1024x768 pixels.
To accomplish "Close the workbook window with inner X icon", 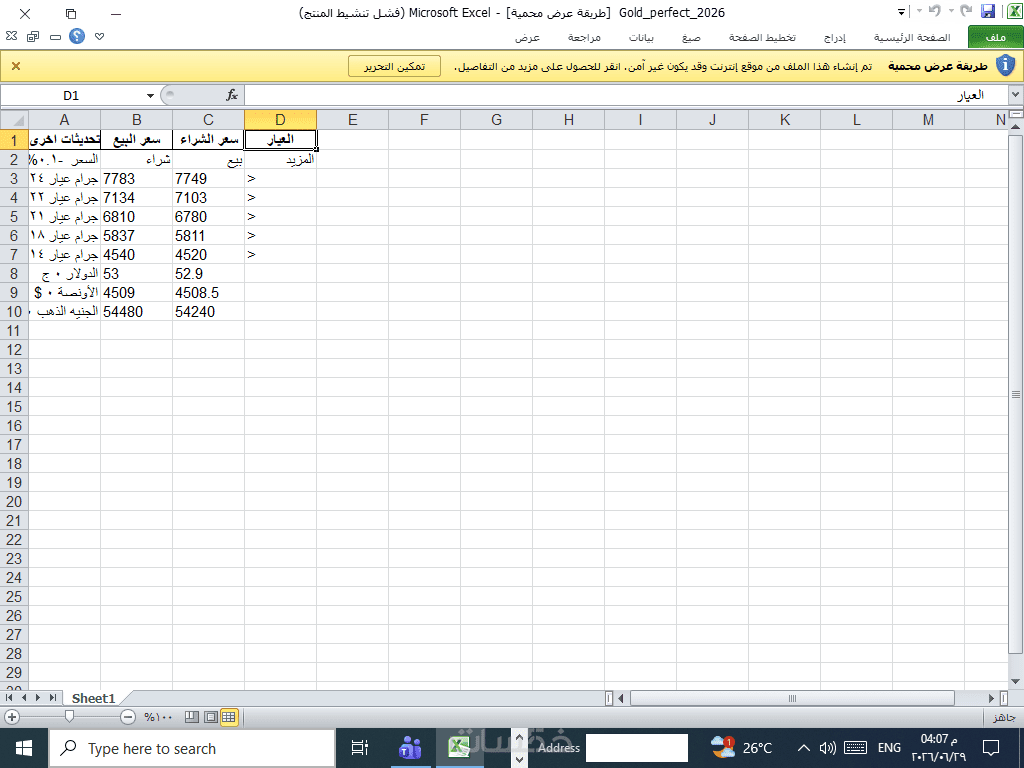I will click(x=11, y=37).
